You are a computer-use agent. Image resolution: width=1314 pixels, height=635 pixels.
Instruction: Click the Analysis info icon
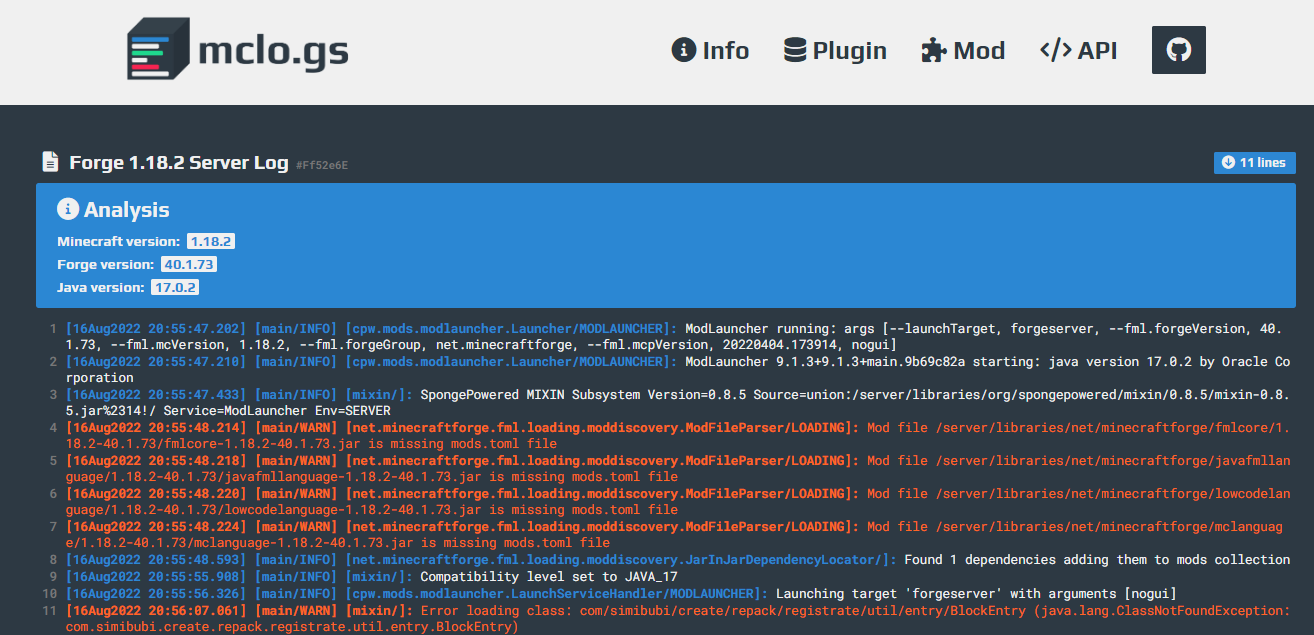68,209
